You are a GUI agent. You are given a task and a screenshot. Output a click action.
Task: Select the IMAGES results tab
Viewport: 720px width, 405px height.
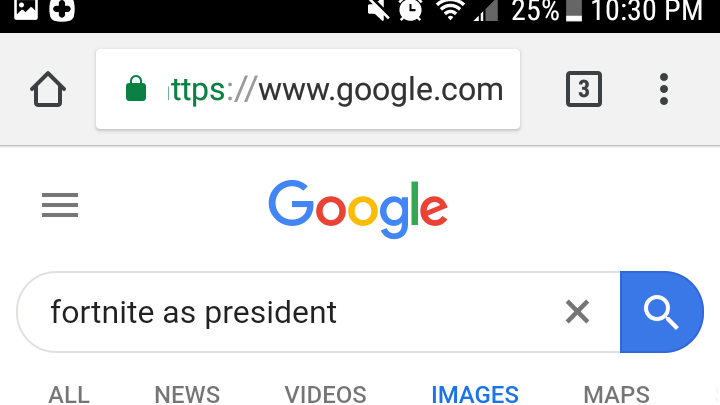(475, 394)
